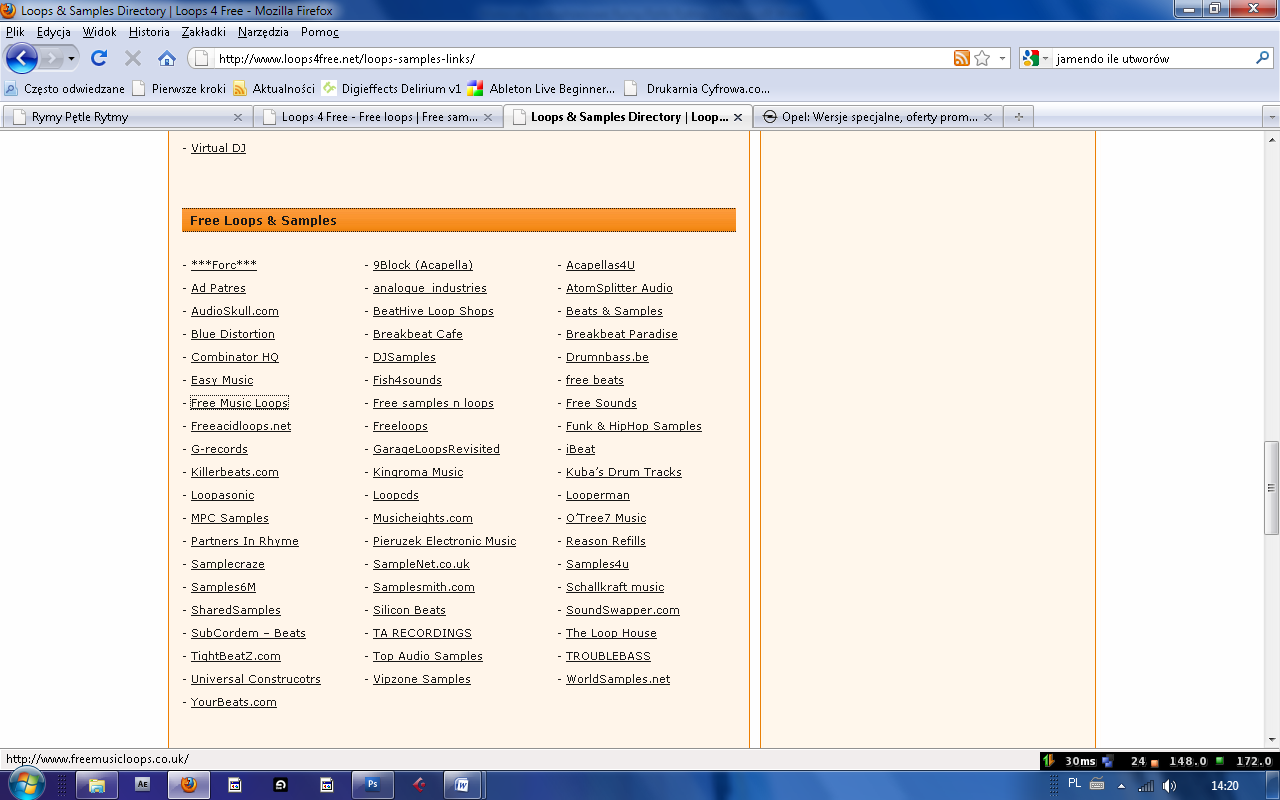This screenshot has height=800, width=1280.
Task: Click the network signal tray icon
Action: [1146, 786]
